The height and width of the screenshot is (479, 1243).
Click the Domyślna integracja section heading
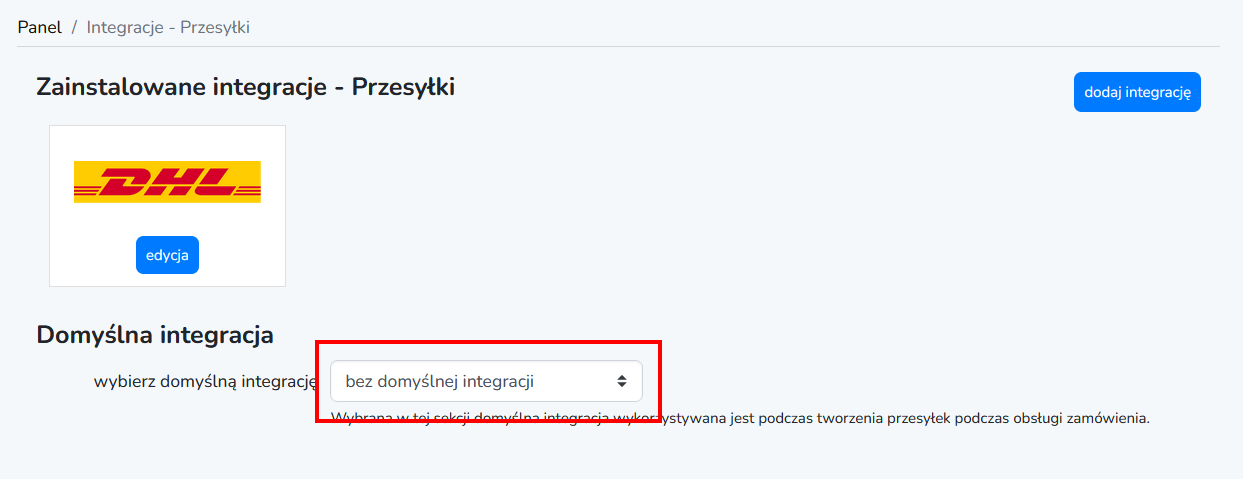[x=155, y=334]
